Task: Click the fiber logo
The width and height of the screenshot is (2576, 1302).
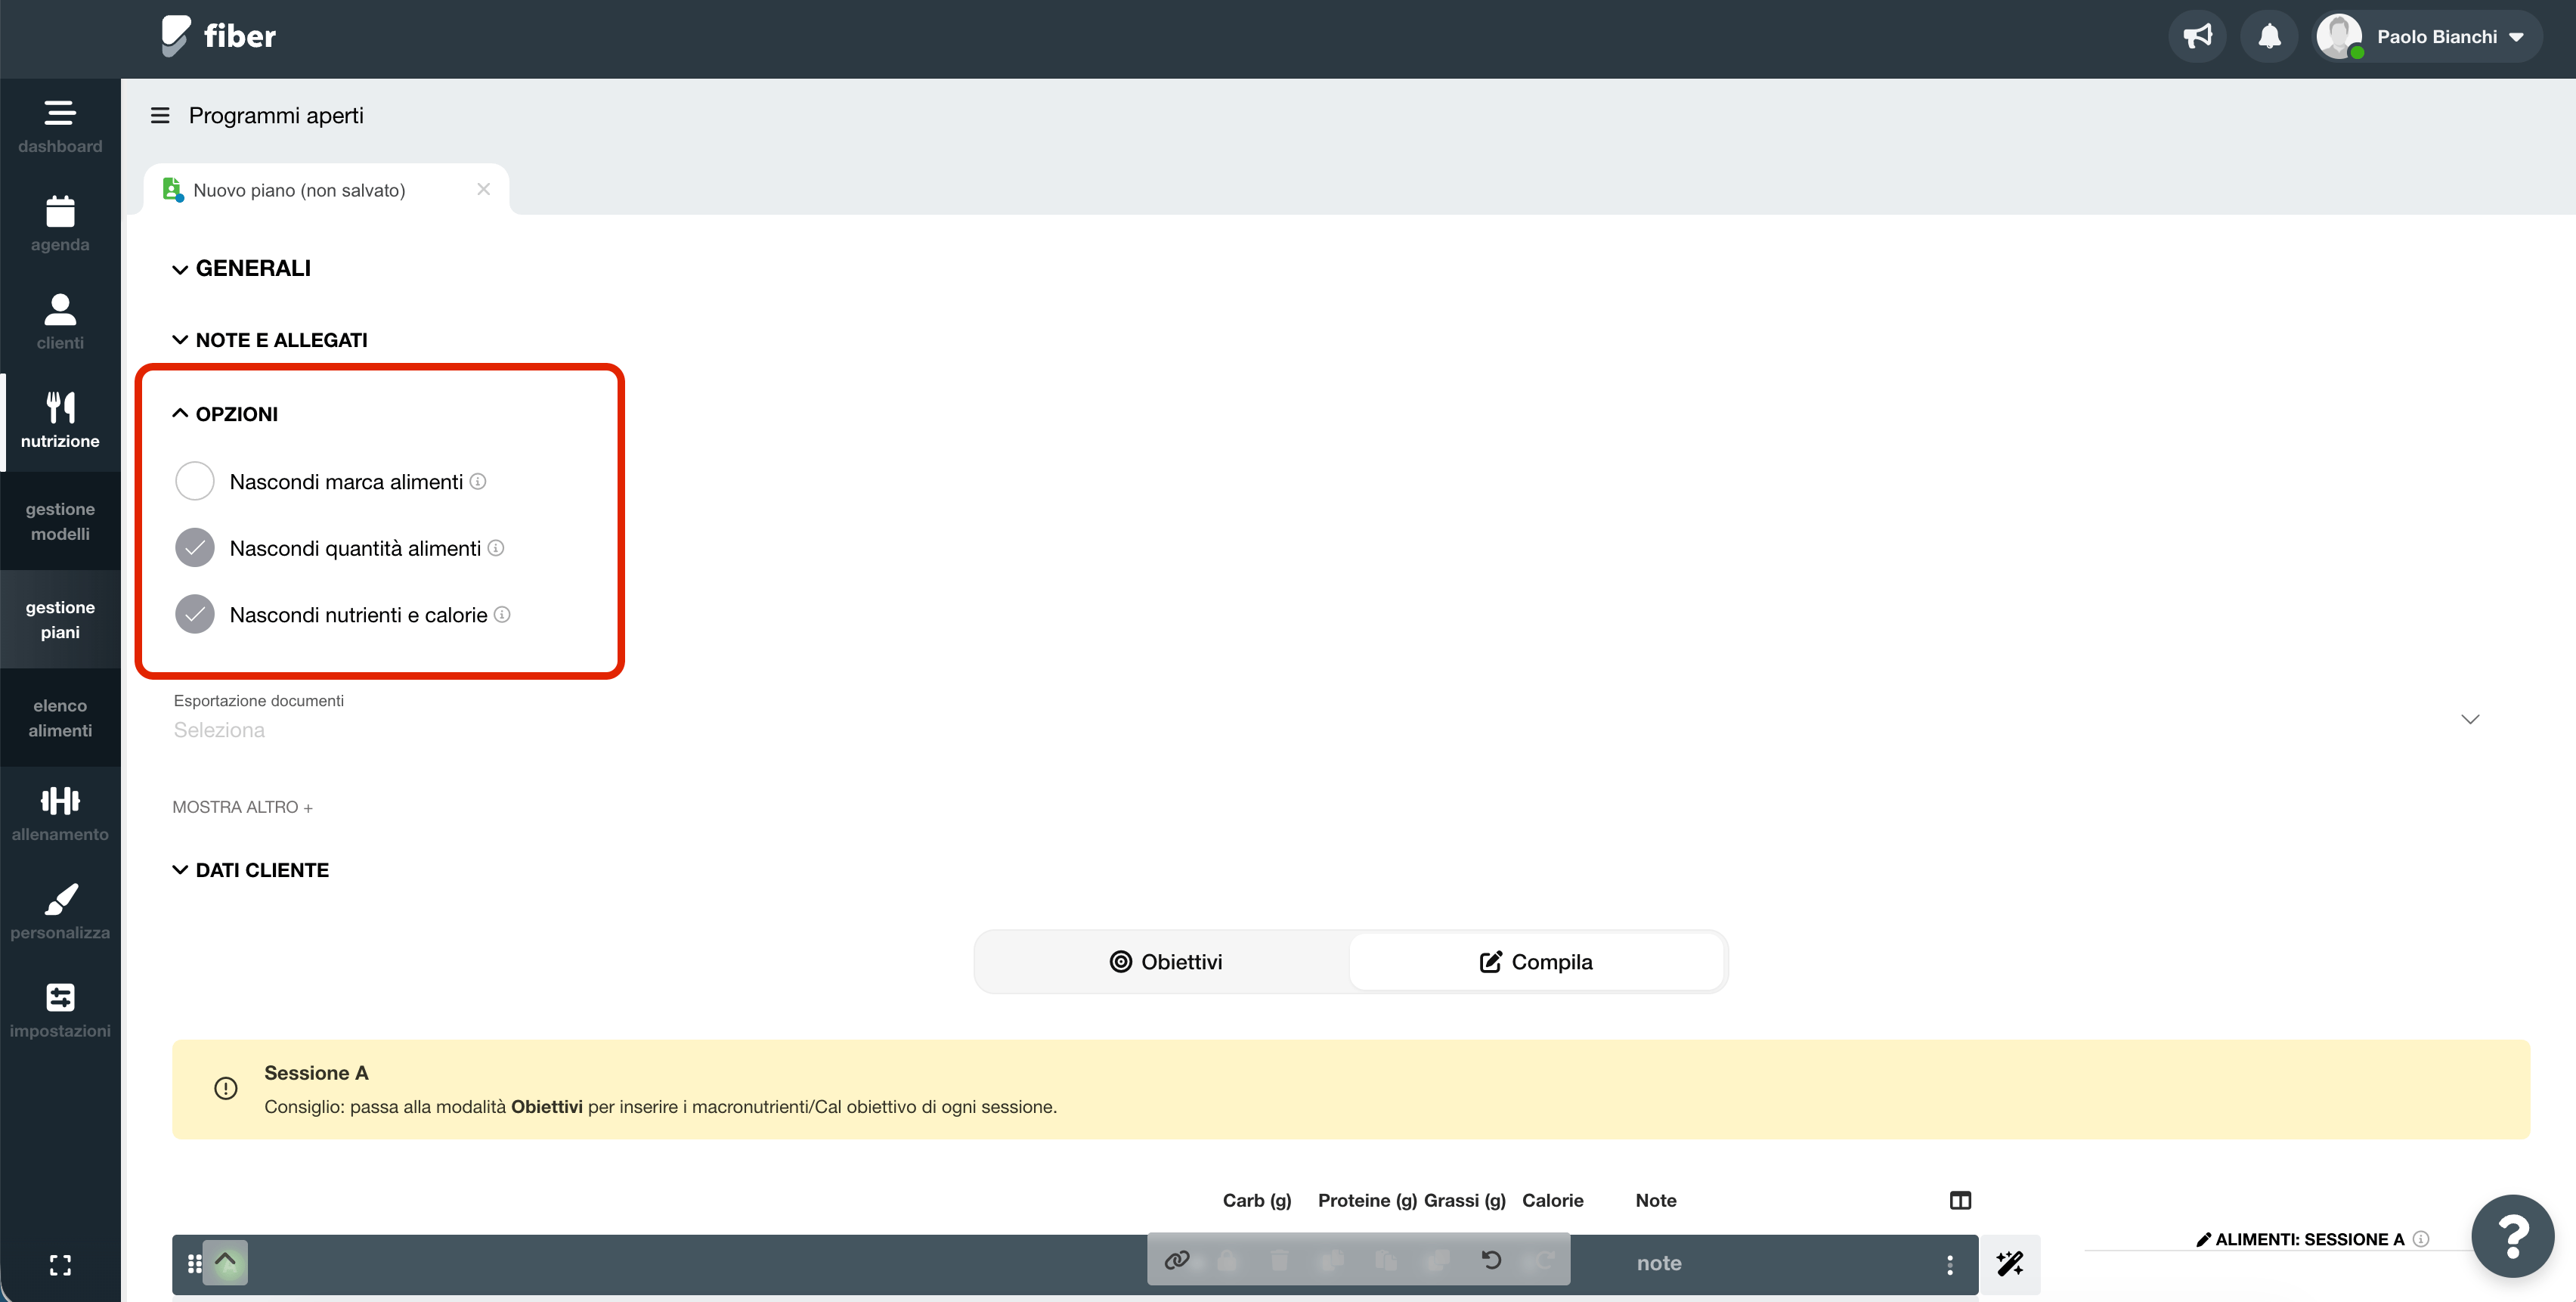Action: [x=218, y=36]
